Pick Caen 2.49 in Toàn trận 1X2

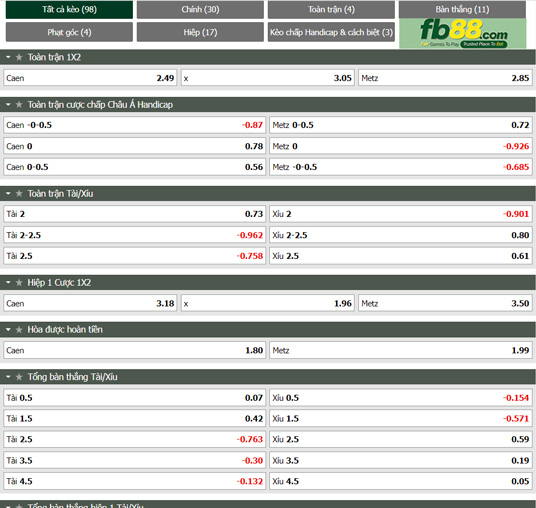click(90, 78)
